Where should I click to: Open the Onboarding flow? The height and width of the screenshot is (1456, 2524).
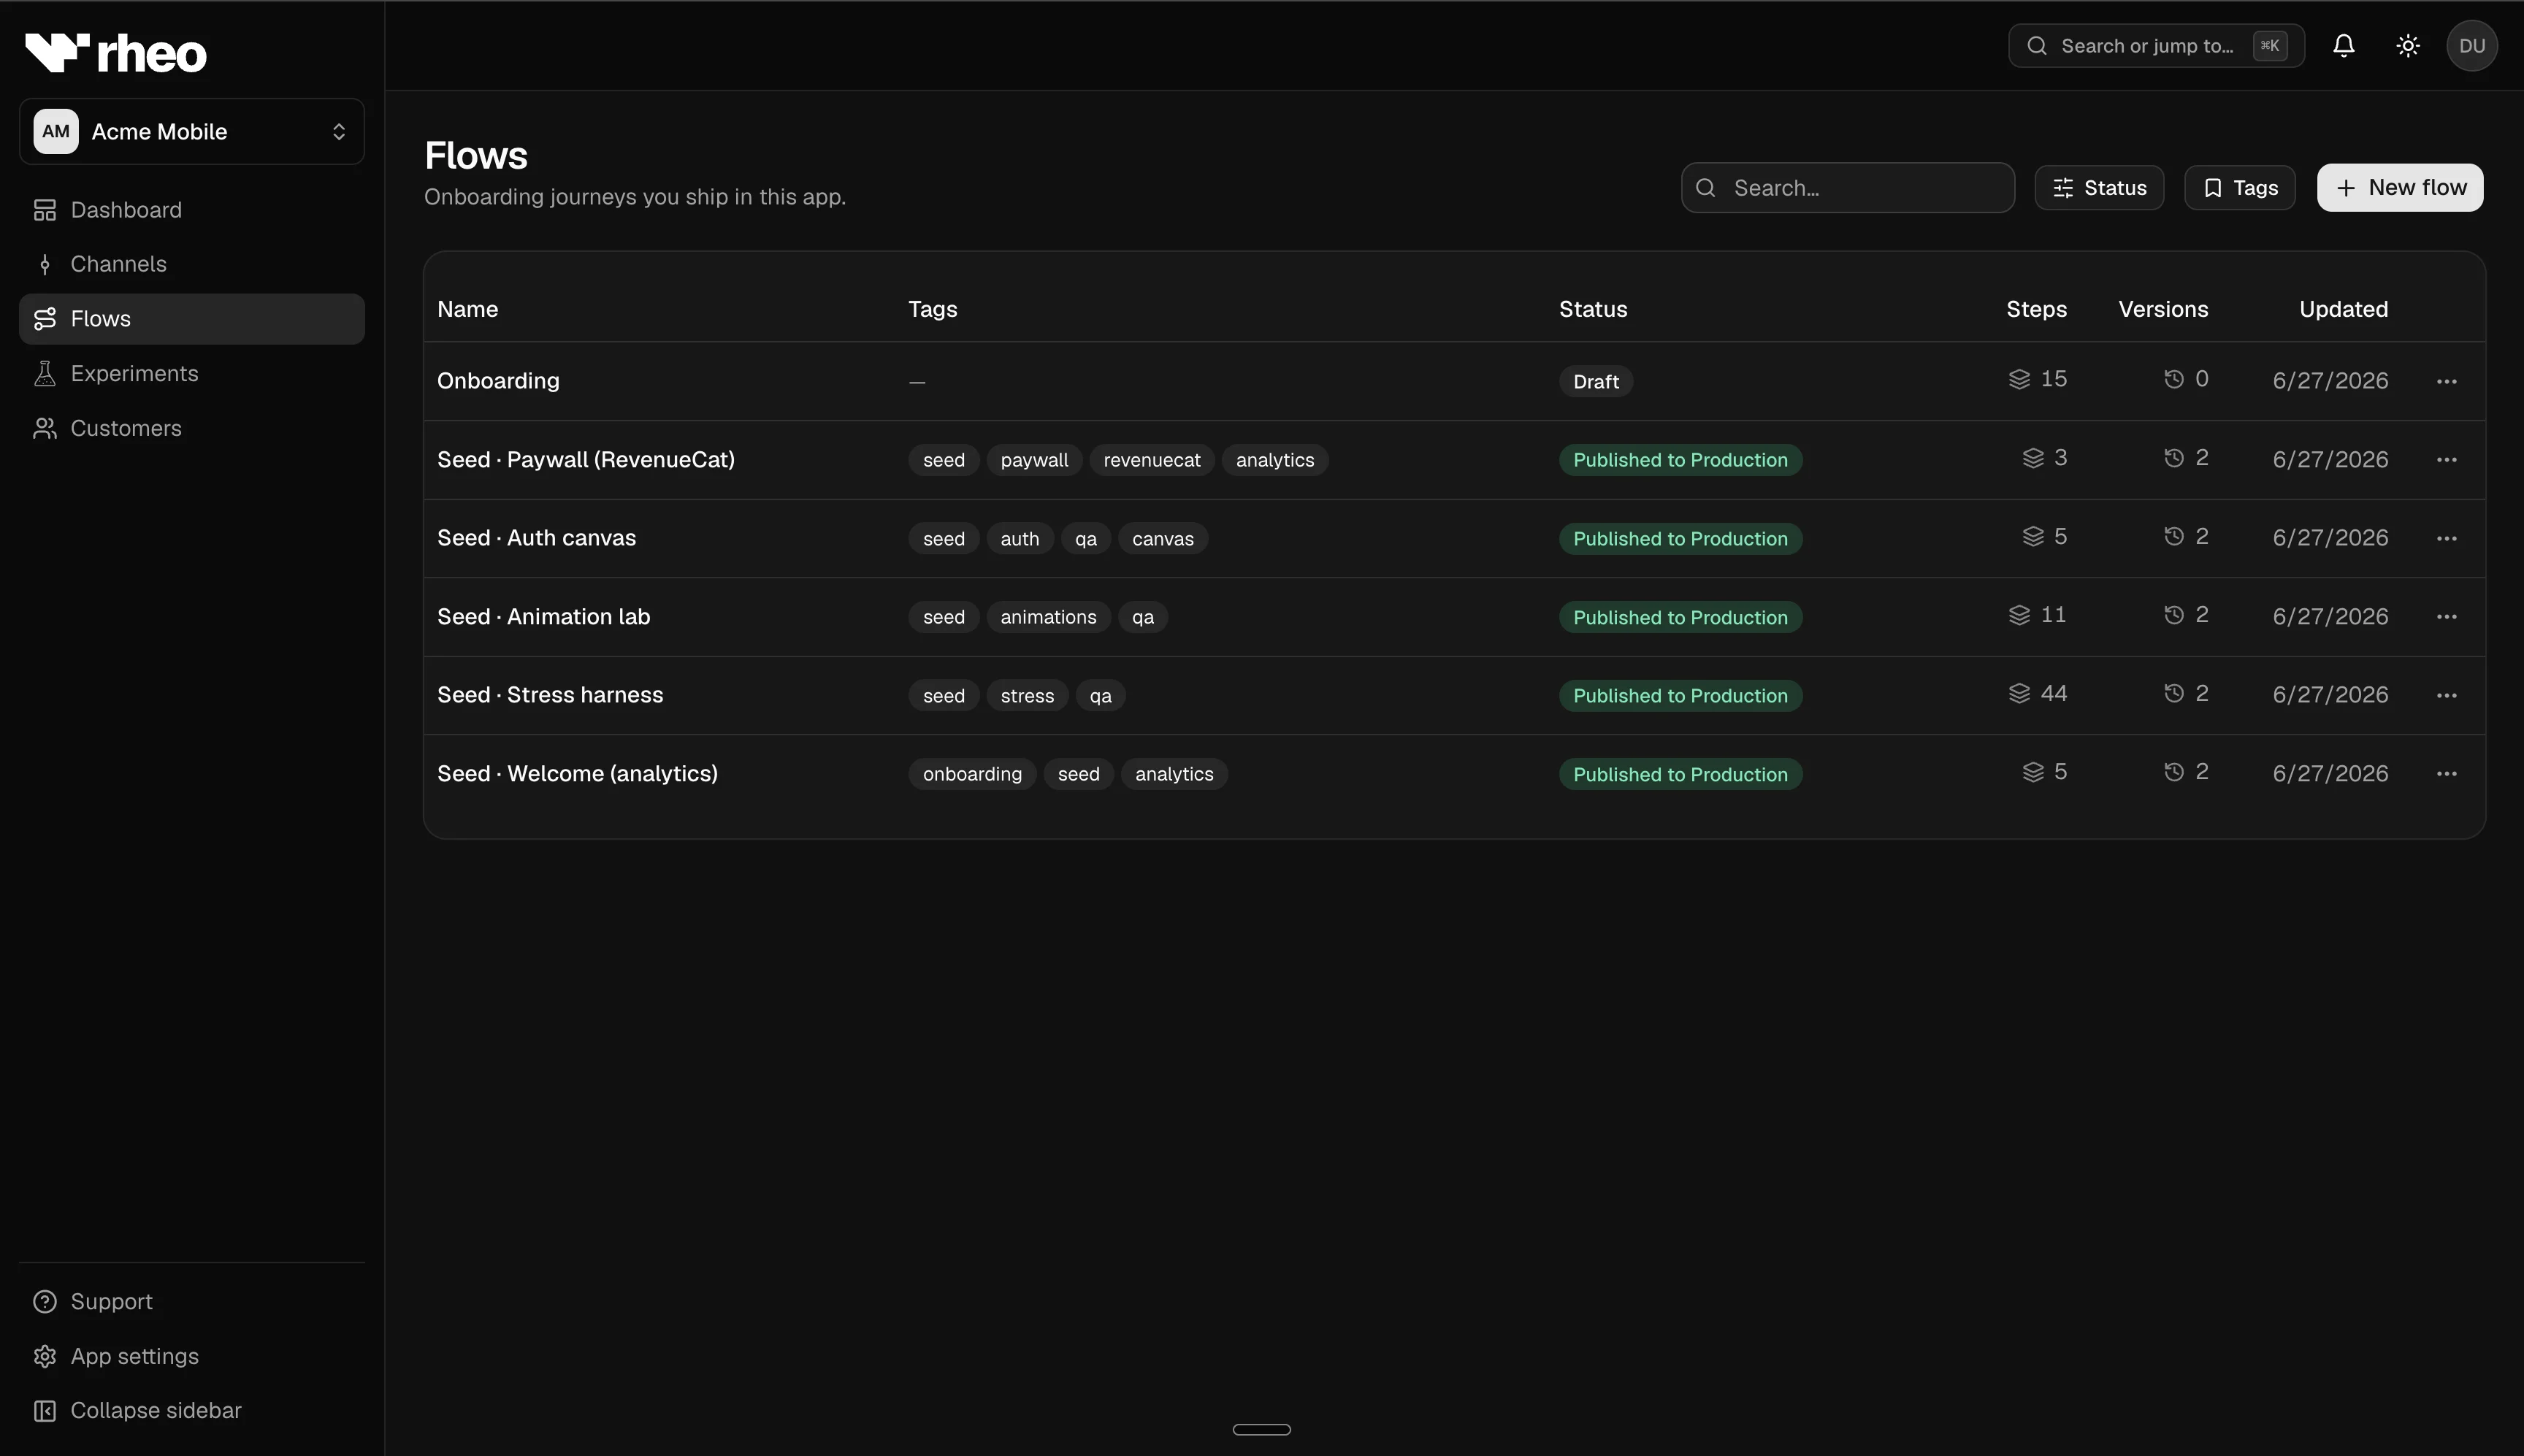click(x=498, y=381)
